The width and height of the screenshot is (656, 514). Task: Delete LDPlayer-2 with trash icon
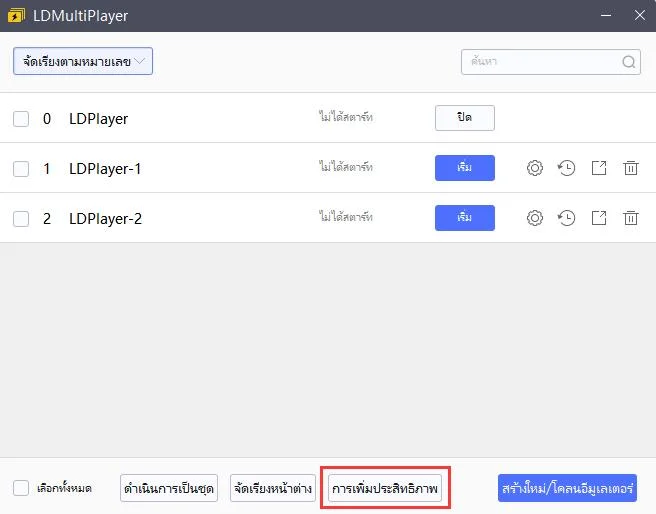tap(630, 218)
